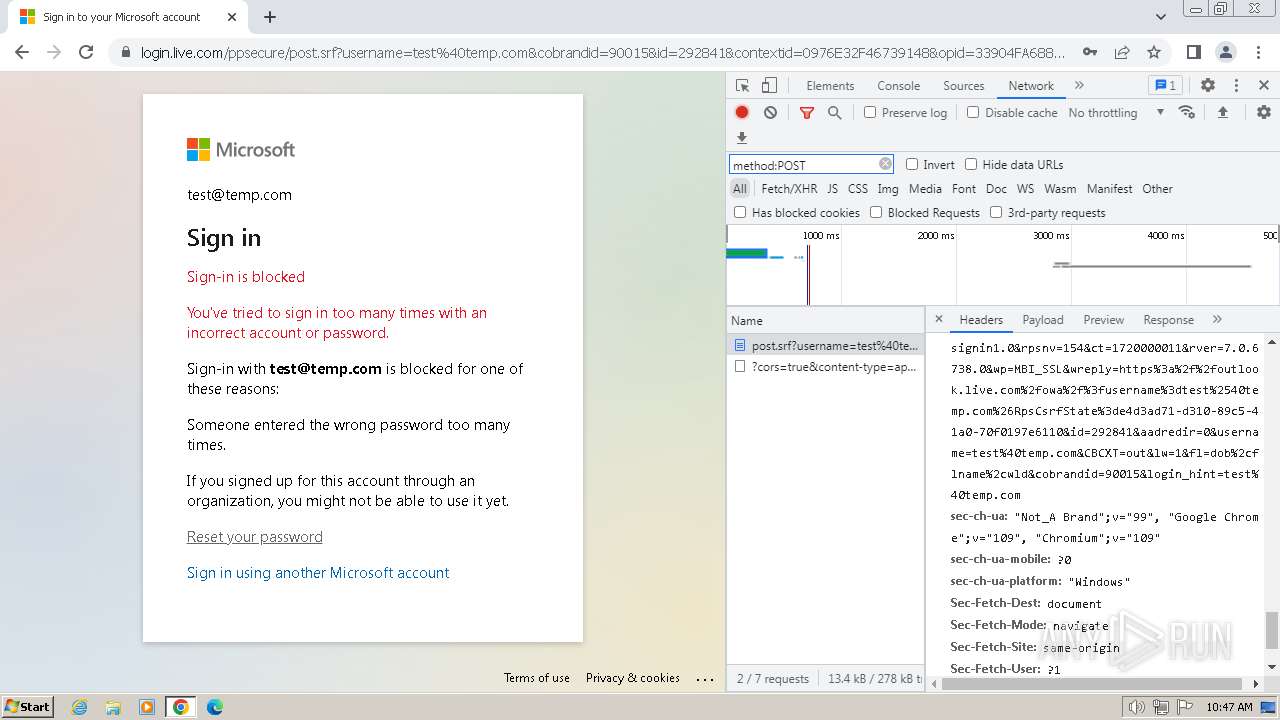Click Reset your password link
The image size is (1280, 720).
tap(254, 537)
